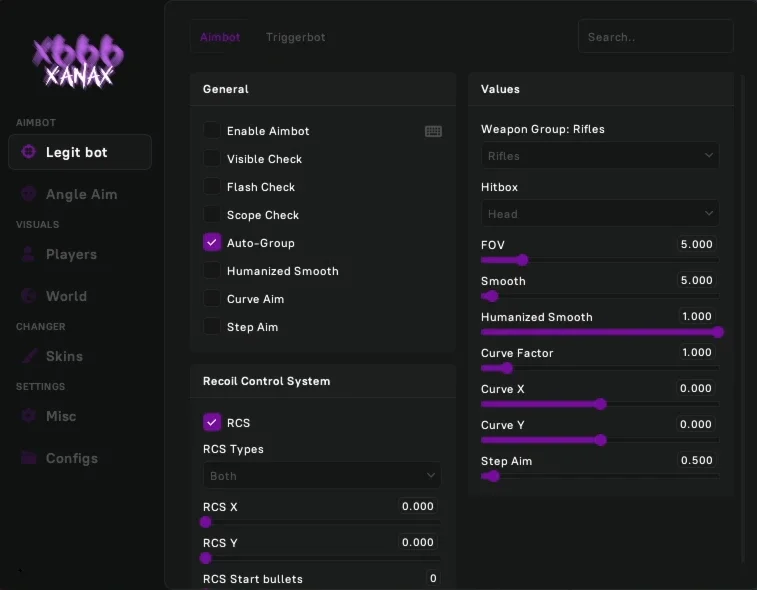The height and width of the screenshot is (590, 757).
Task: Click the FOV slider handle
Action: click(522, 260)
